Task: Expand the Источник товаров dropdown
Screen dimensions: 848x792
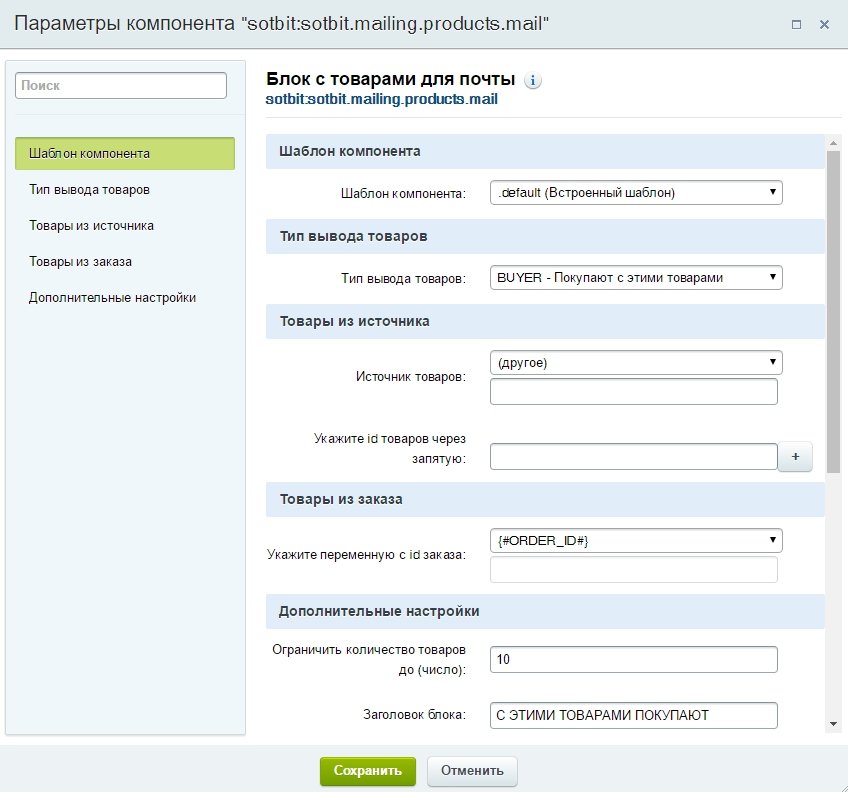Action: tap(636, 362)
